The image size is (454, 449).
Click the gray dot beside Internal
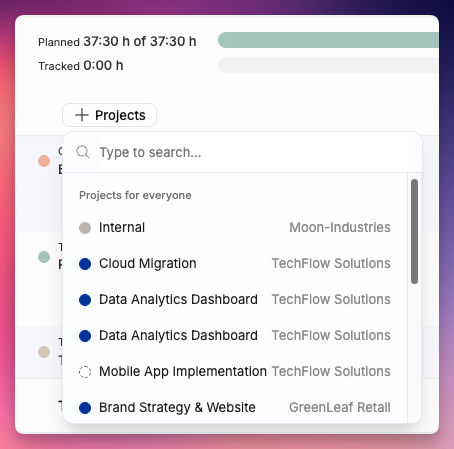pos(85,228)
